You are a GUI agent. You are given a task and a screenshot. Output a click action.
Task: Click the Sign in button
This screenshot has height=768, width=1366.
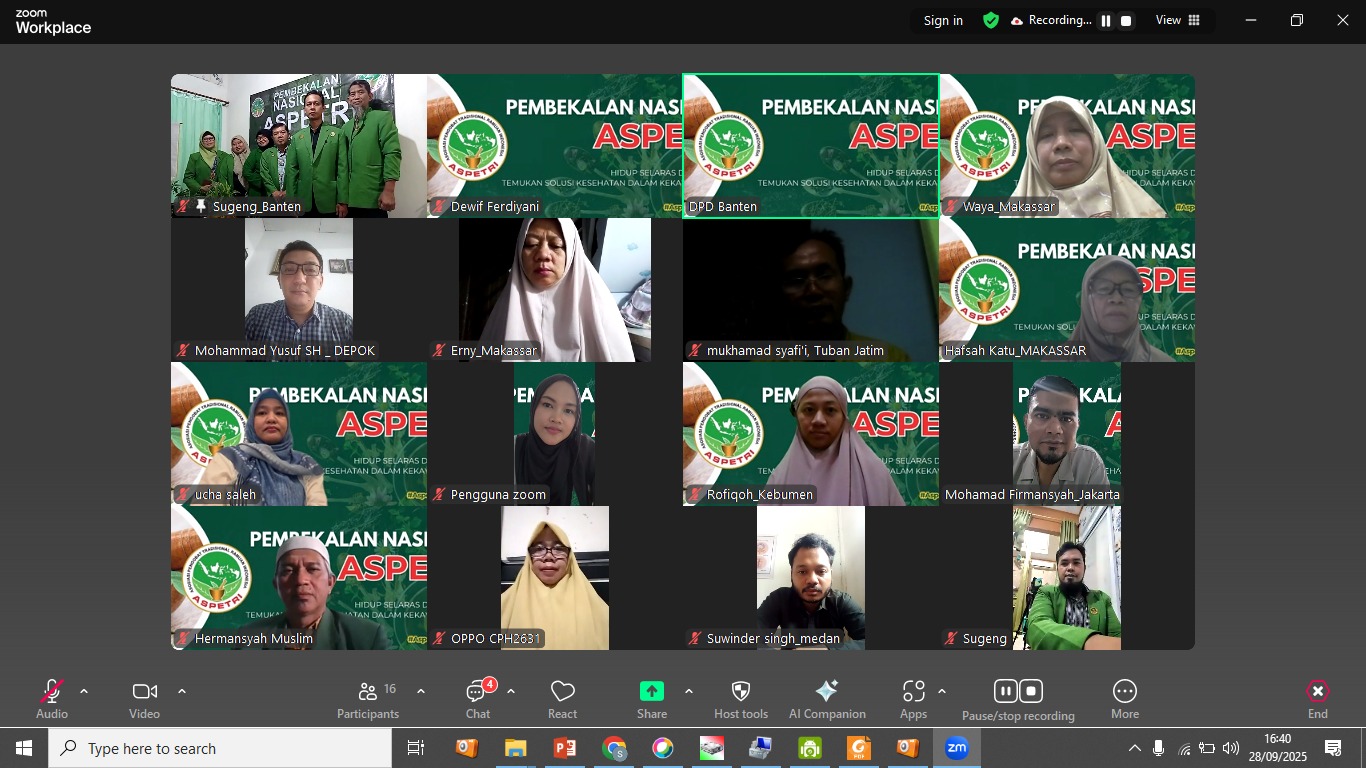coord(943,21)
